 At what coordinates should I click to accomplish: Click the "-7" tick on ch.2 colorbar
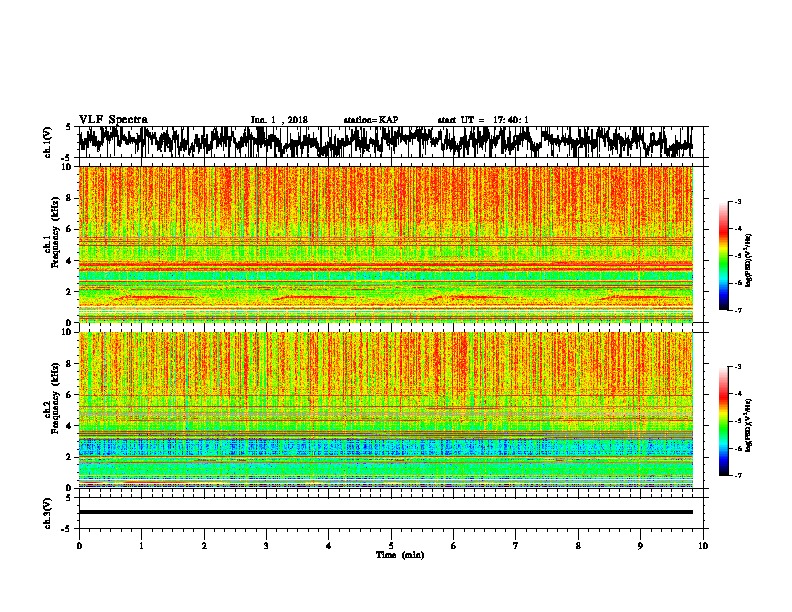pos(738,476)
